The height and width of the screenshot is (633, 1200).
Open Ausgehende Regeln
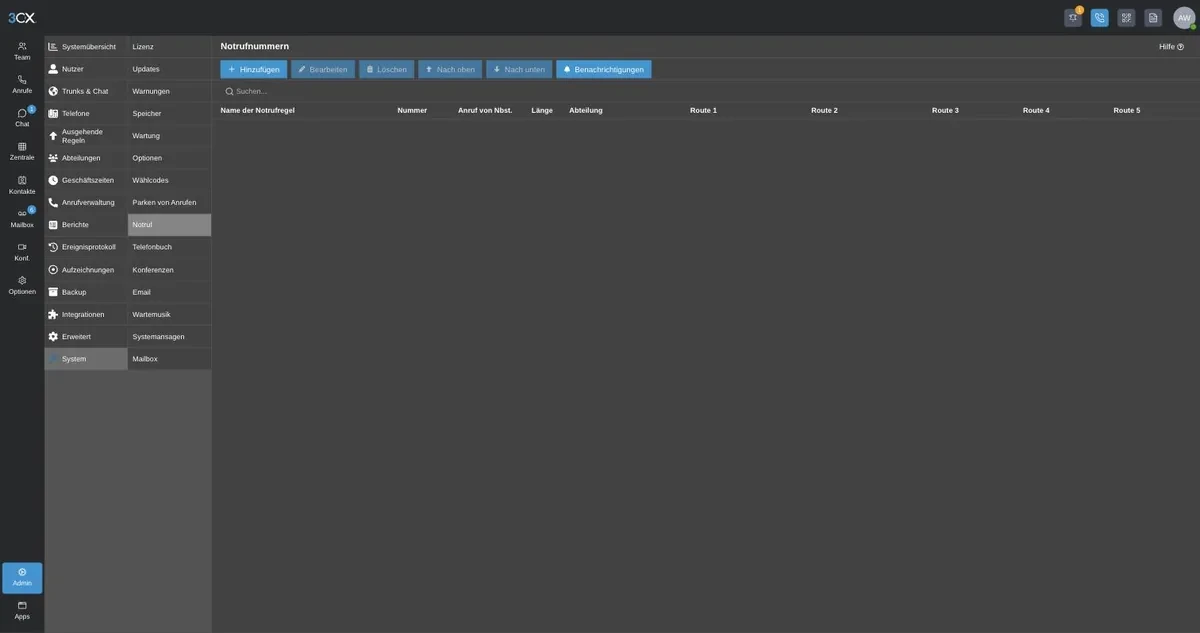click(86, 136)
